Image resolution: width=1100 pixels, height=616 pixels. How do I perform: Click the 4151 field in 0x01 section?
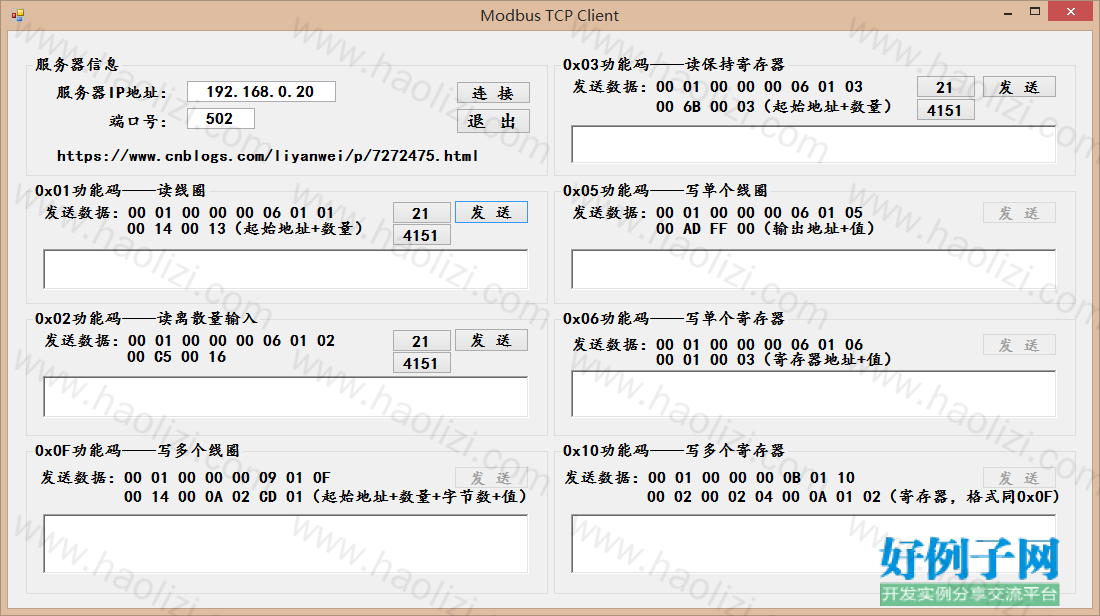421,236
